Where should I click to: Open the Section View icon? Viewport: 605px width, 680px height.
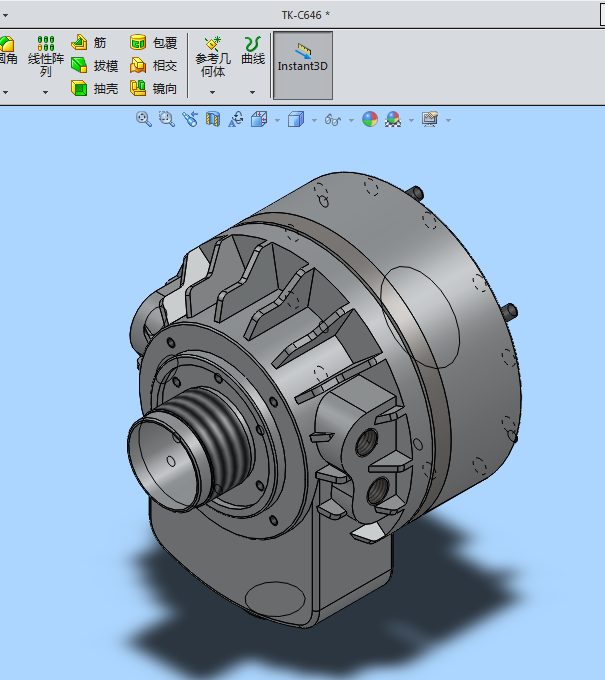coord(213,119)
